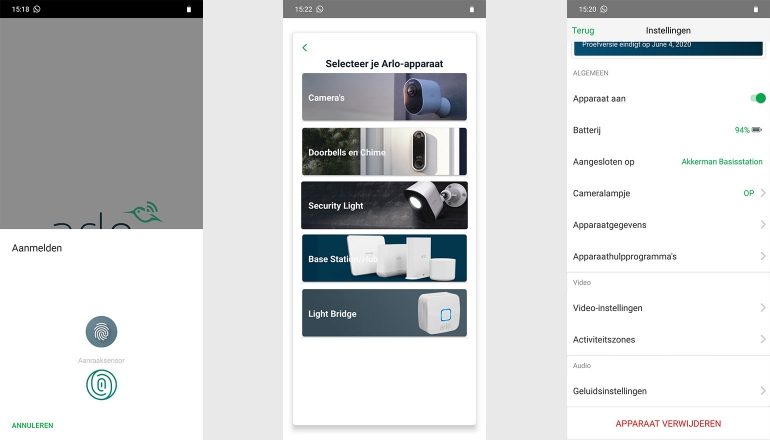770x440 pixels.
Task: Open the Apparaatgegevens row
Action: [x=666, y=225]
